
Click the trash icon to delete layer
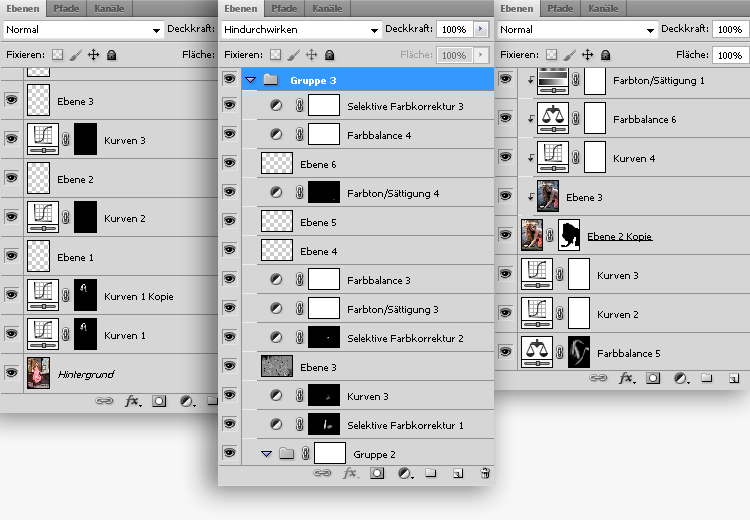484,473
